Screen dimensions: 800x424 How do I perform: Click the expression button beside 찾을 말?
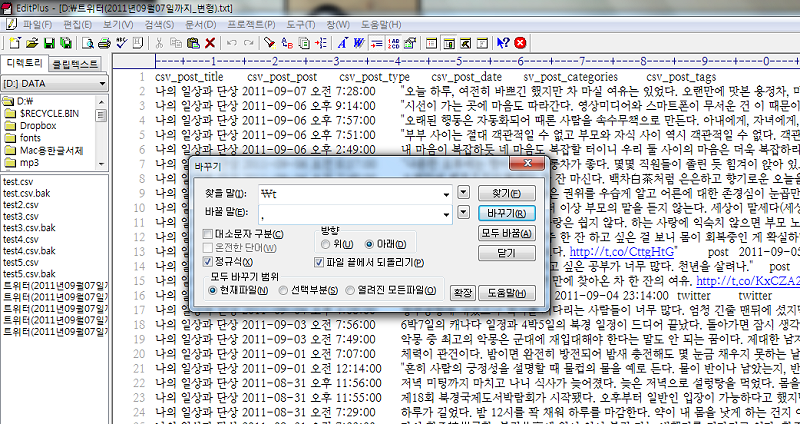[463, 193]
